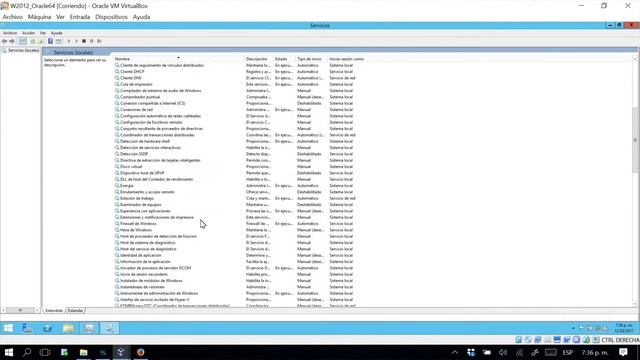
Task: Click the Pause service icon
Action: [91, 41]
